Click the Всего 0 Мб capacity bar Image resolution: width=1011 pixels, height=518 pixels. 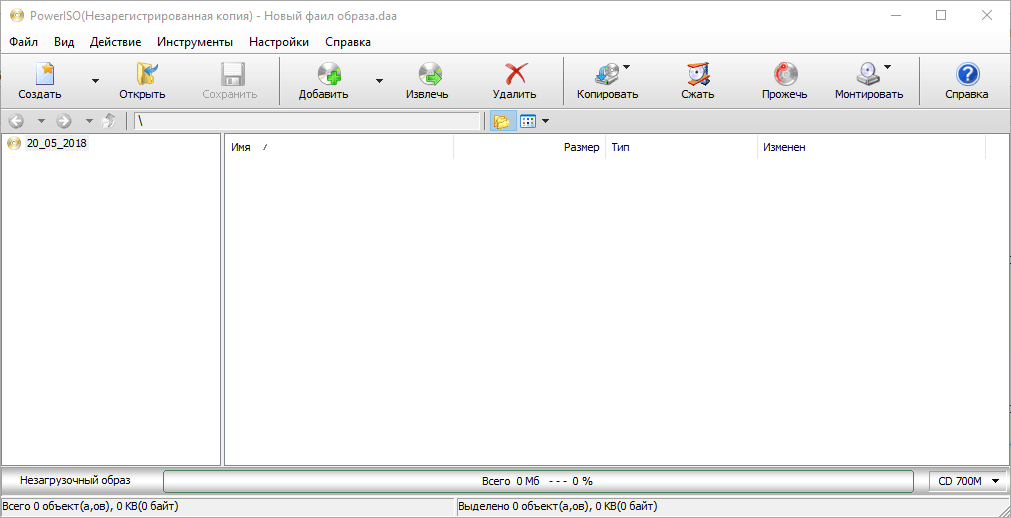(538, 481)
